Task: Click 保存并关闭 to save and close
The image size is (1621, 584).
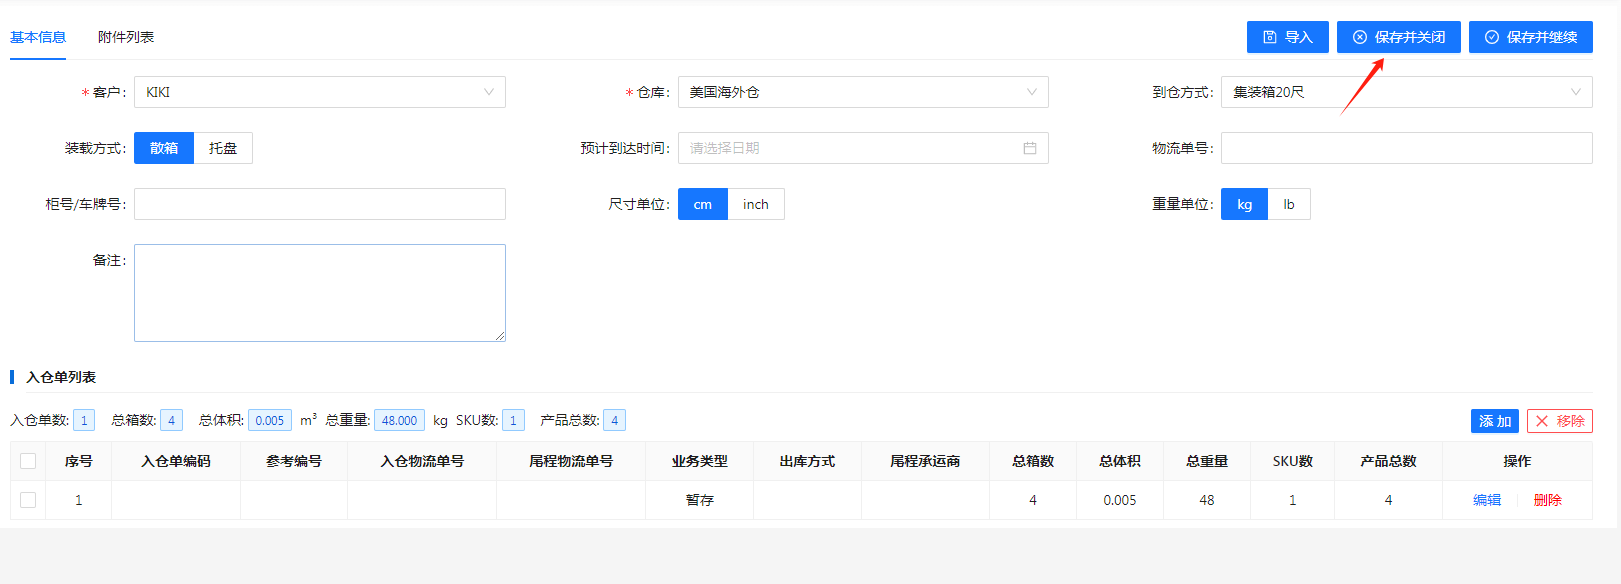Action: click(1398, 37)
